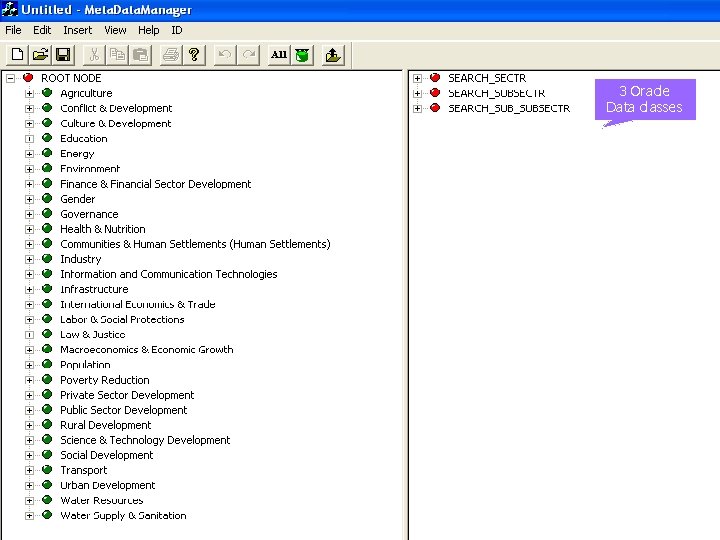Click the Help question mark icon
720x540 pixels.
(x=194, y=55)
